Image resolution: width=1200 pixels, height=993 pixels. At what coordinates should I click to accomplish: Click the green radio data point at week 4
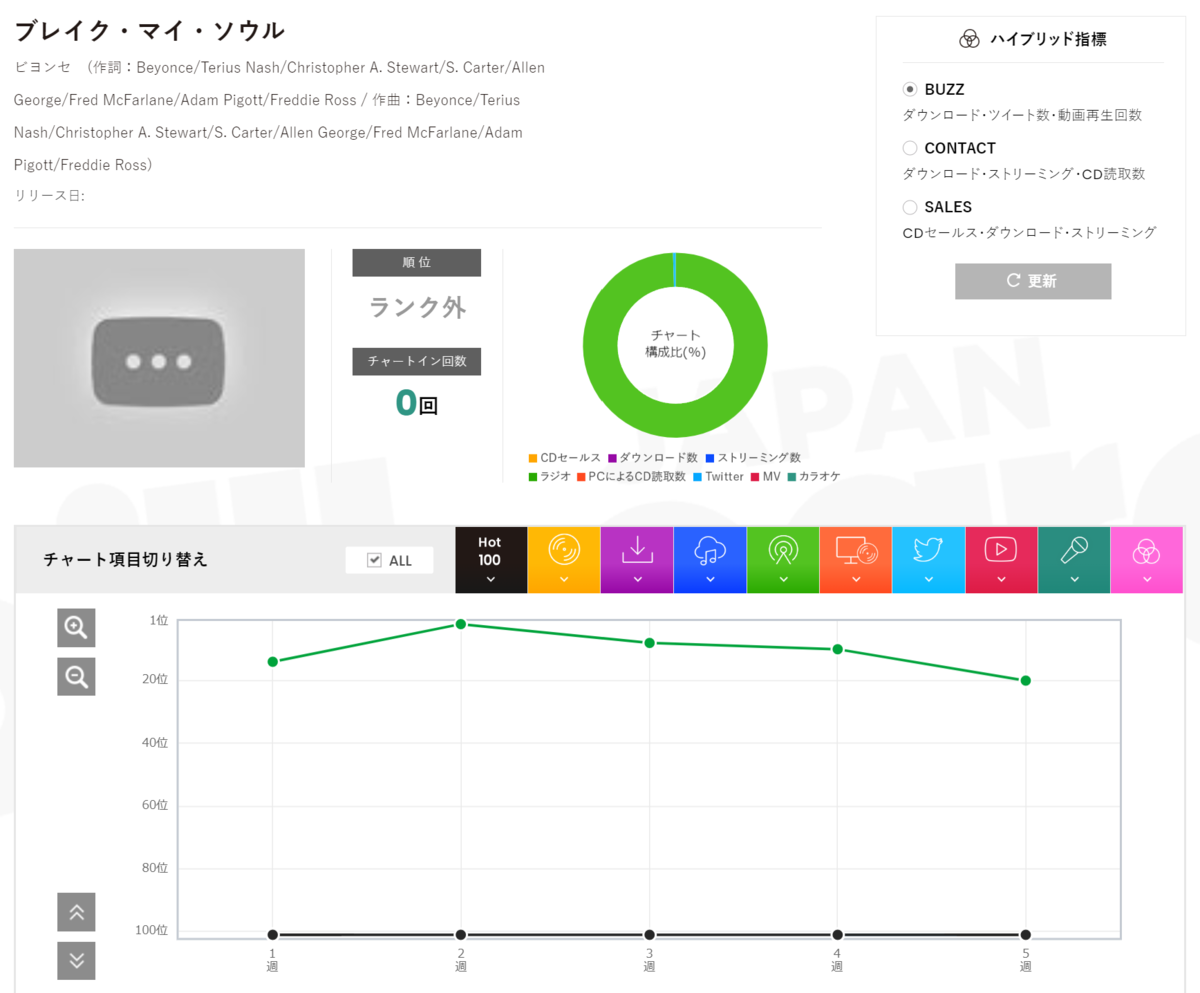coord(837,649)
